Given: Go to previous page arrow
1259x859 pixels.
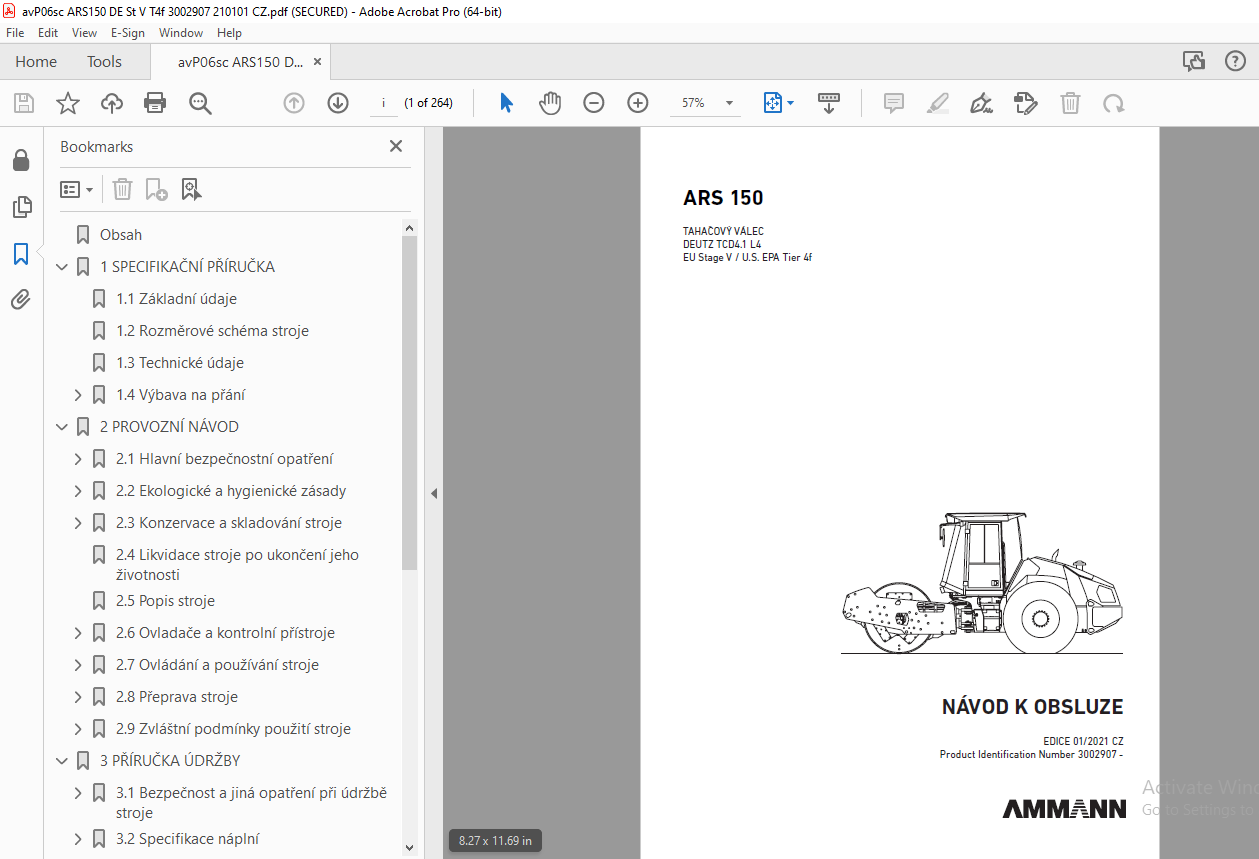Looking at the screenshot, I should [294, 103].
